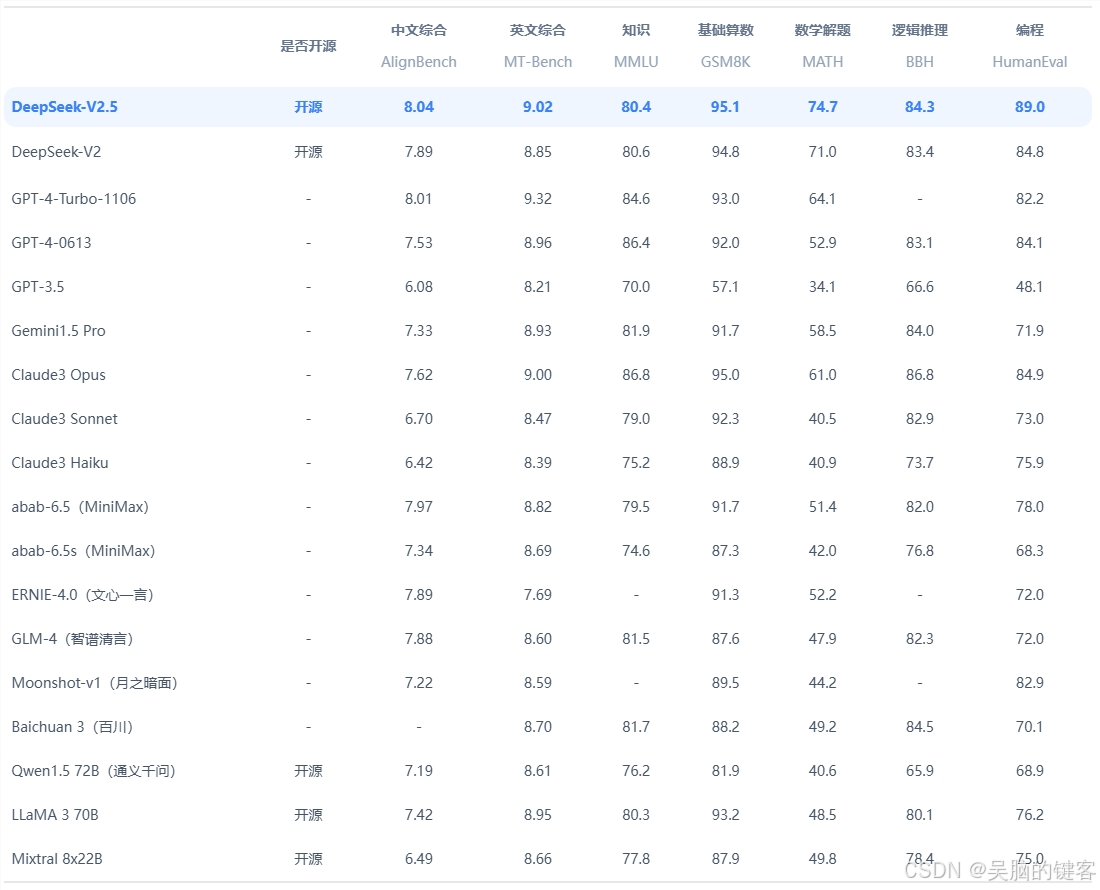Select the Gemini1.5 Pro row label
This screenshot has width=1100, height=890.
pyautogui.click(x=58, y=331)
